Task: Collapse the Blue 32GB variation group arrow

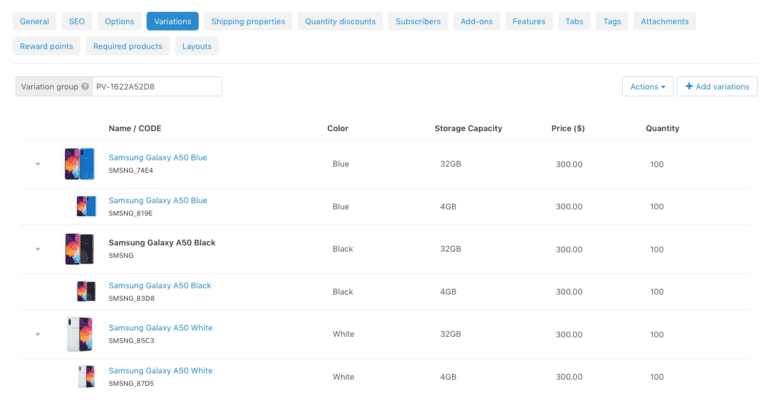Action: pos(38,164)
